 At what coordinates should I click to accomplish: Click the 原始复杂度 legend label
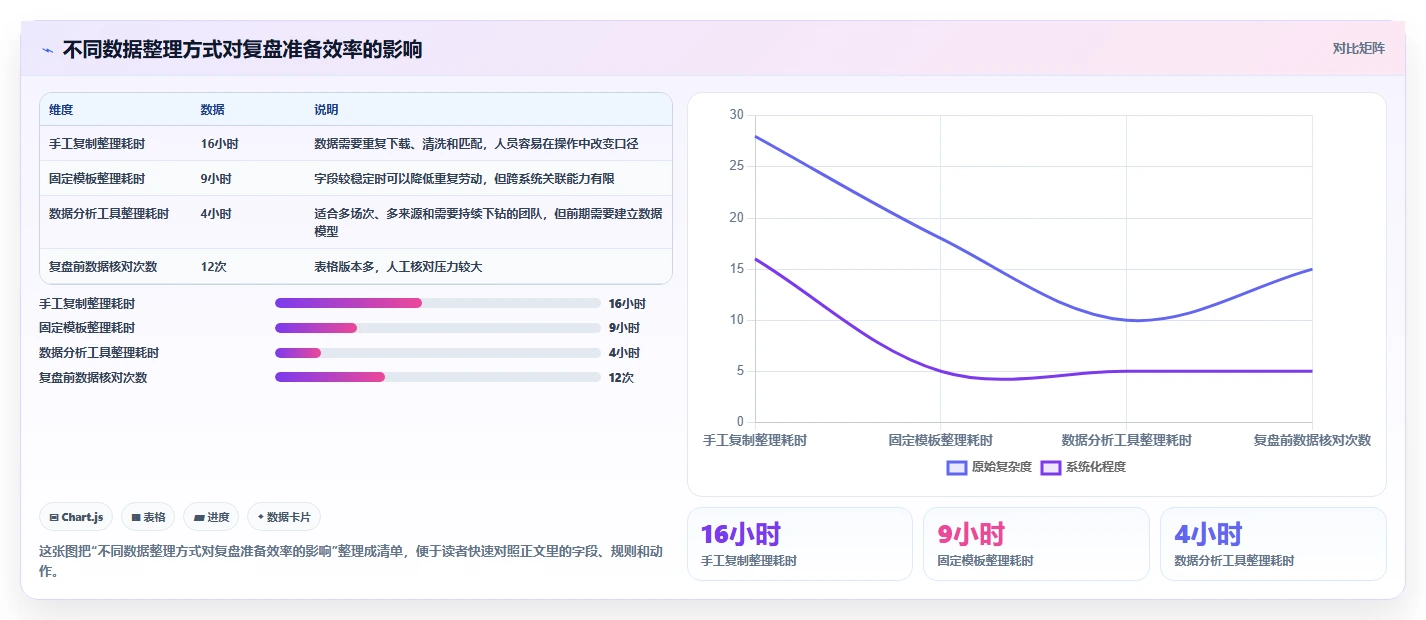pos(1002,467)
